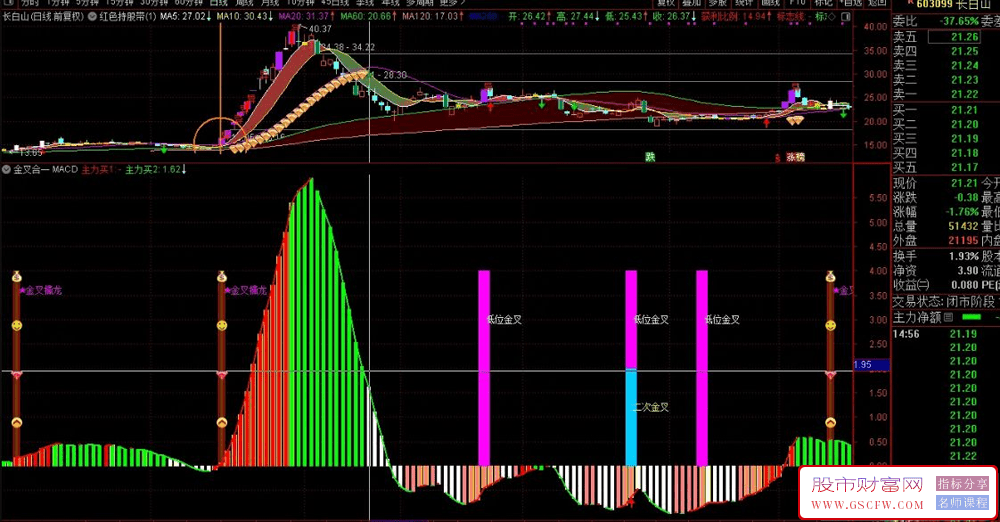Image resolution: width=1000 pixels, height=522 pixels.
Task: Click the 获利比例 14.94 value
Action: point(736,17)
